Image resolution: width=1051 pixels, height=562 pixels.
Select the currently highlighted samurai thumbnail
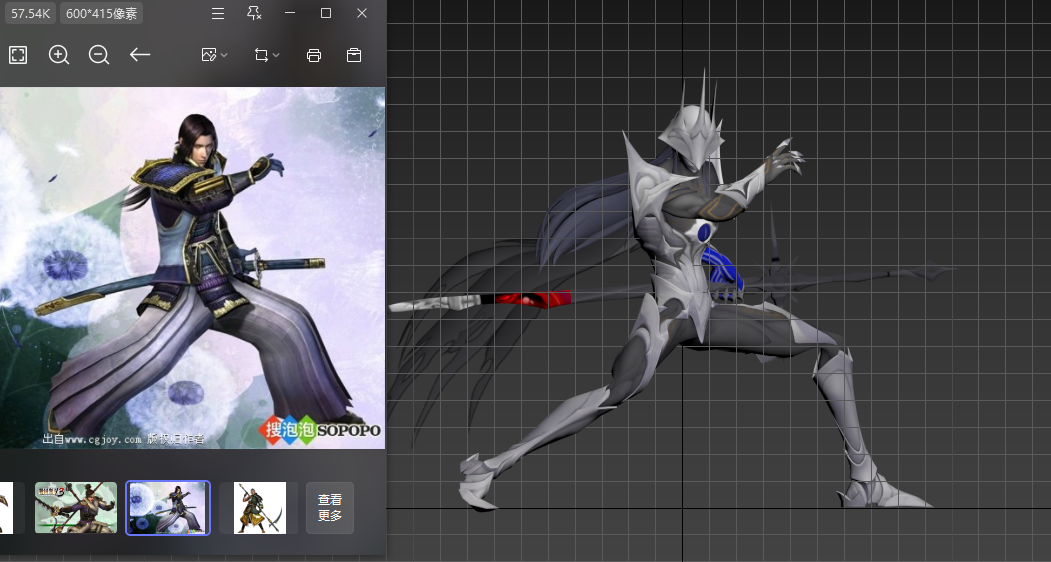tap(168, 508)
